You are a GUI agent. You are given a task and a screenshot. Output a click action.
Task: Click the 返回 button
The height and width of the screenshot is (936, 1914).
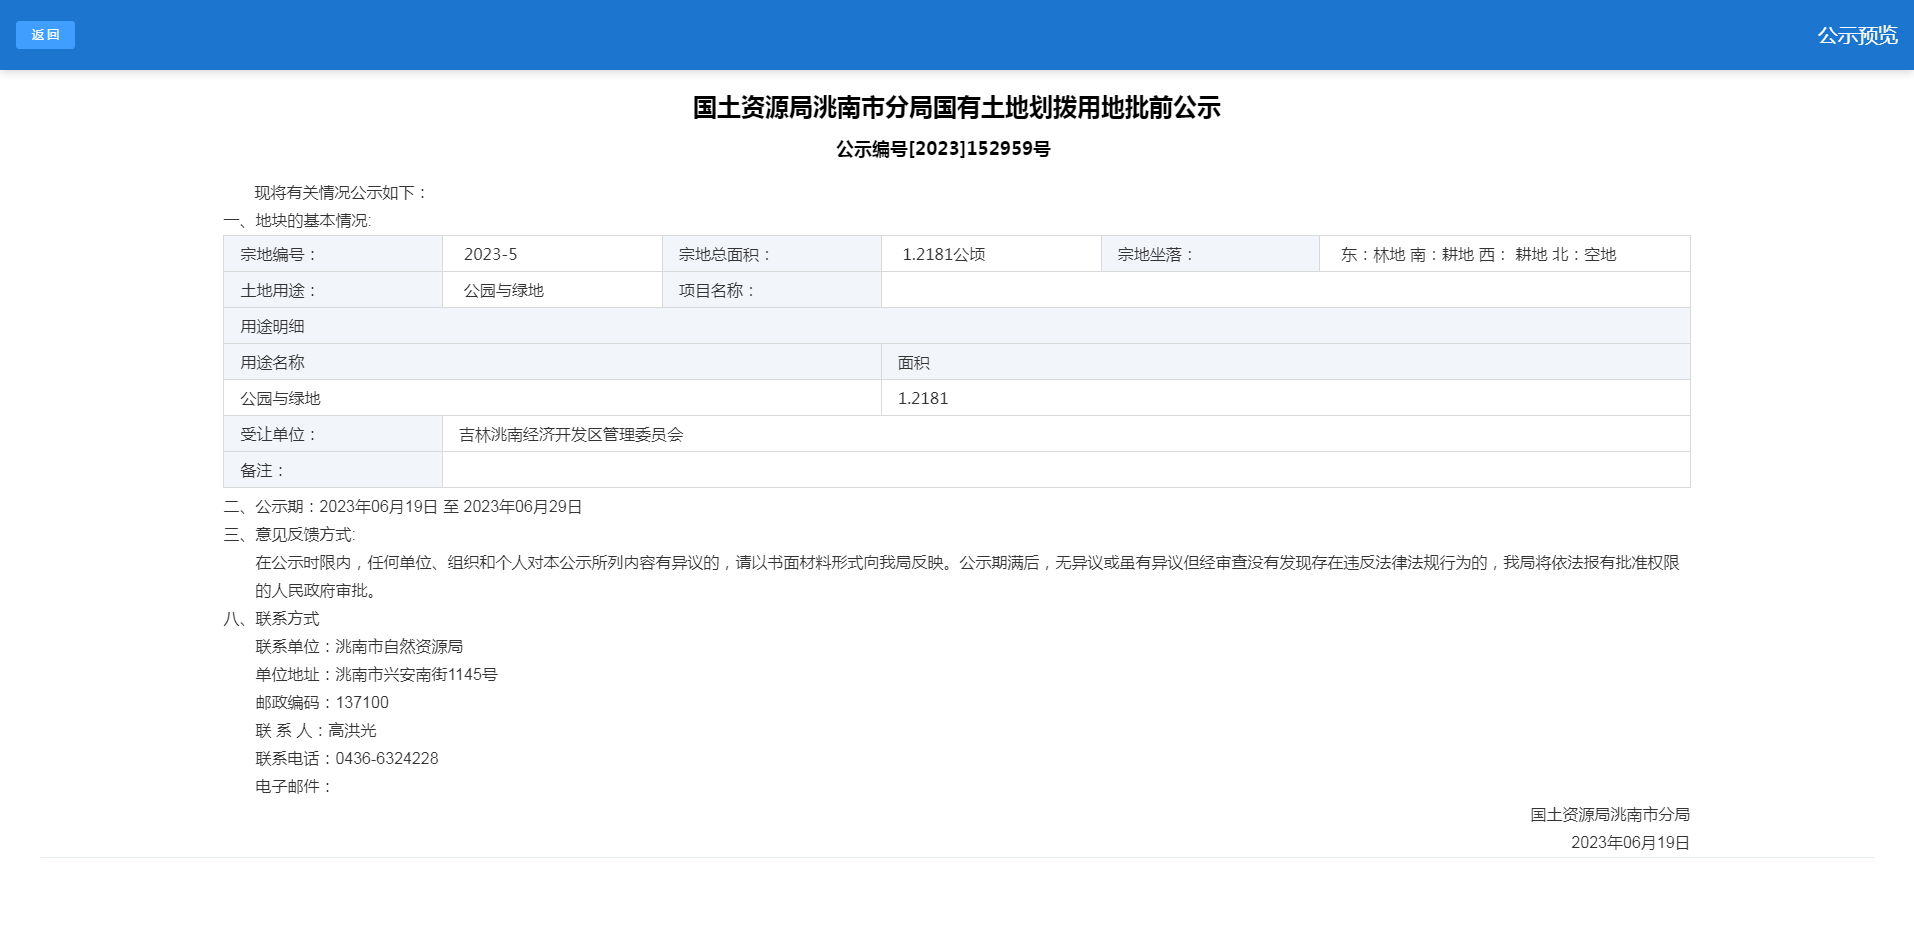click(x=45, y=35)
